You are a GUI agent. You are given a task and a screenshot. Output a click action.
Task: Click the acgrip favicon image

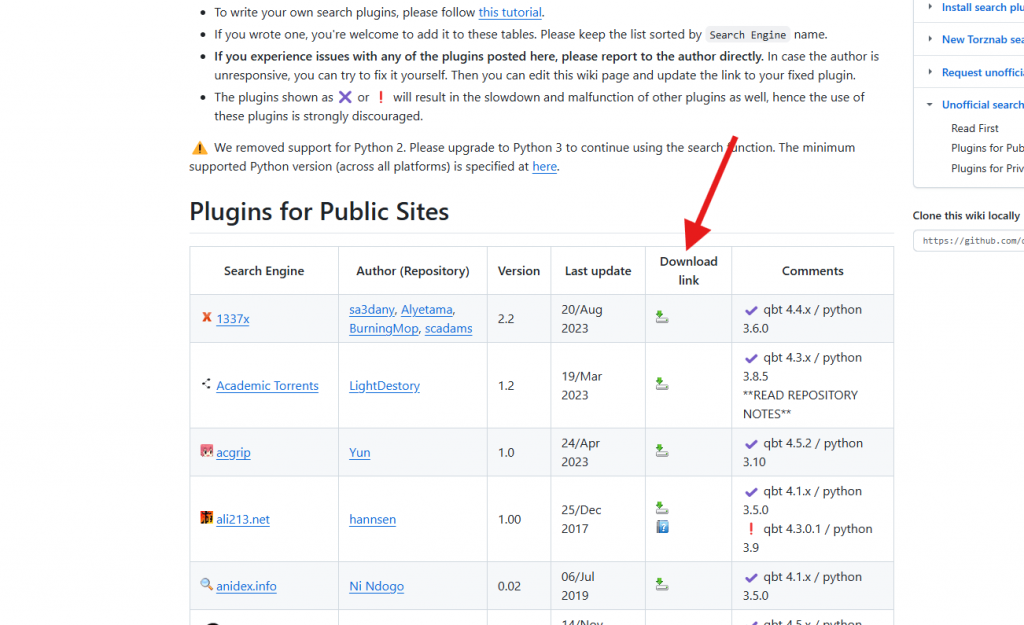(x=206, y=451)
